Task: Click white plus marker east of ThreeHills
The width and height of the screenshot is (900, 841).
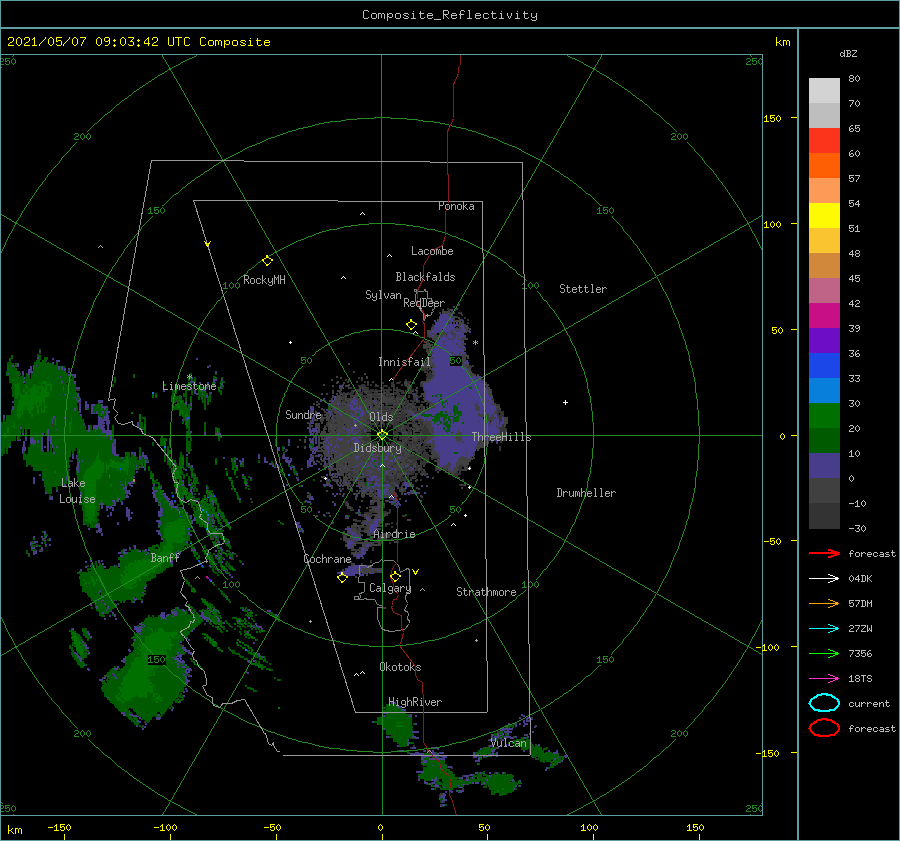Action: click(x=565, y=402)
